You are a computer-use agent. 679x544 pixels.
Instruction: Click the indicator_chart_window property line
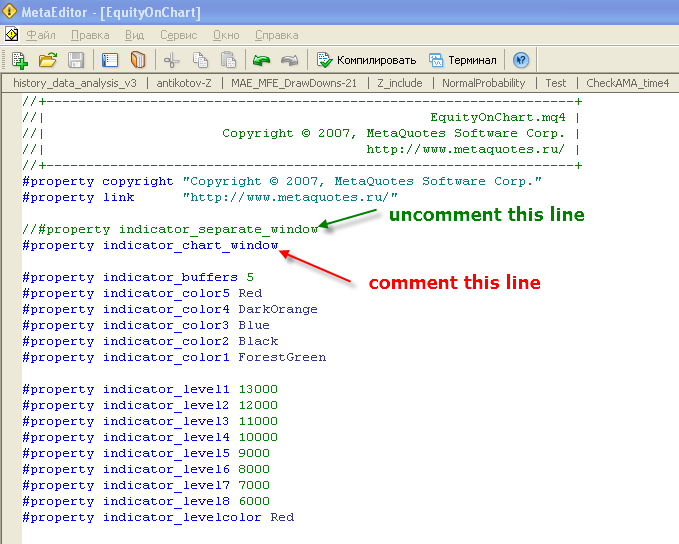coord(150,245)
